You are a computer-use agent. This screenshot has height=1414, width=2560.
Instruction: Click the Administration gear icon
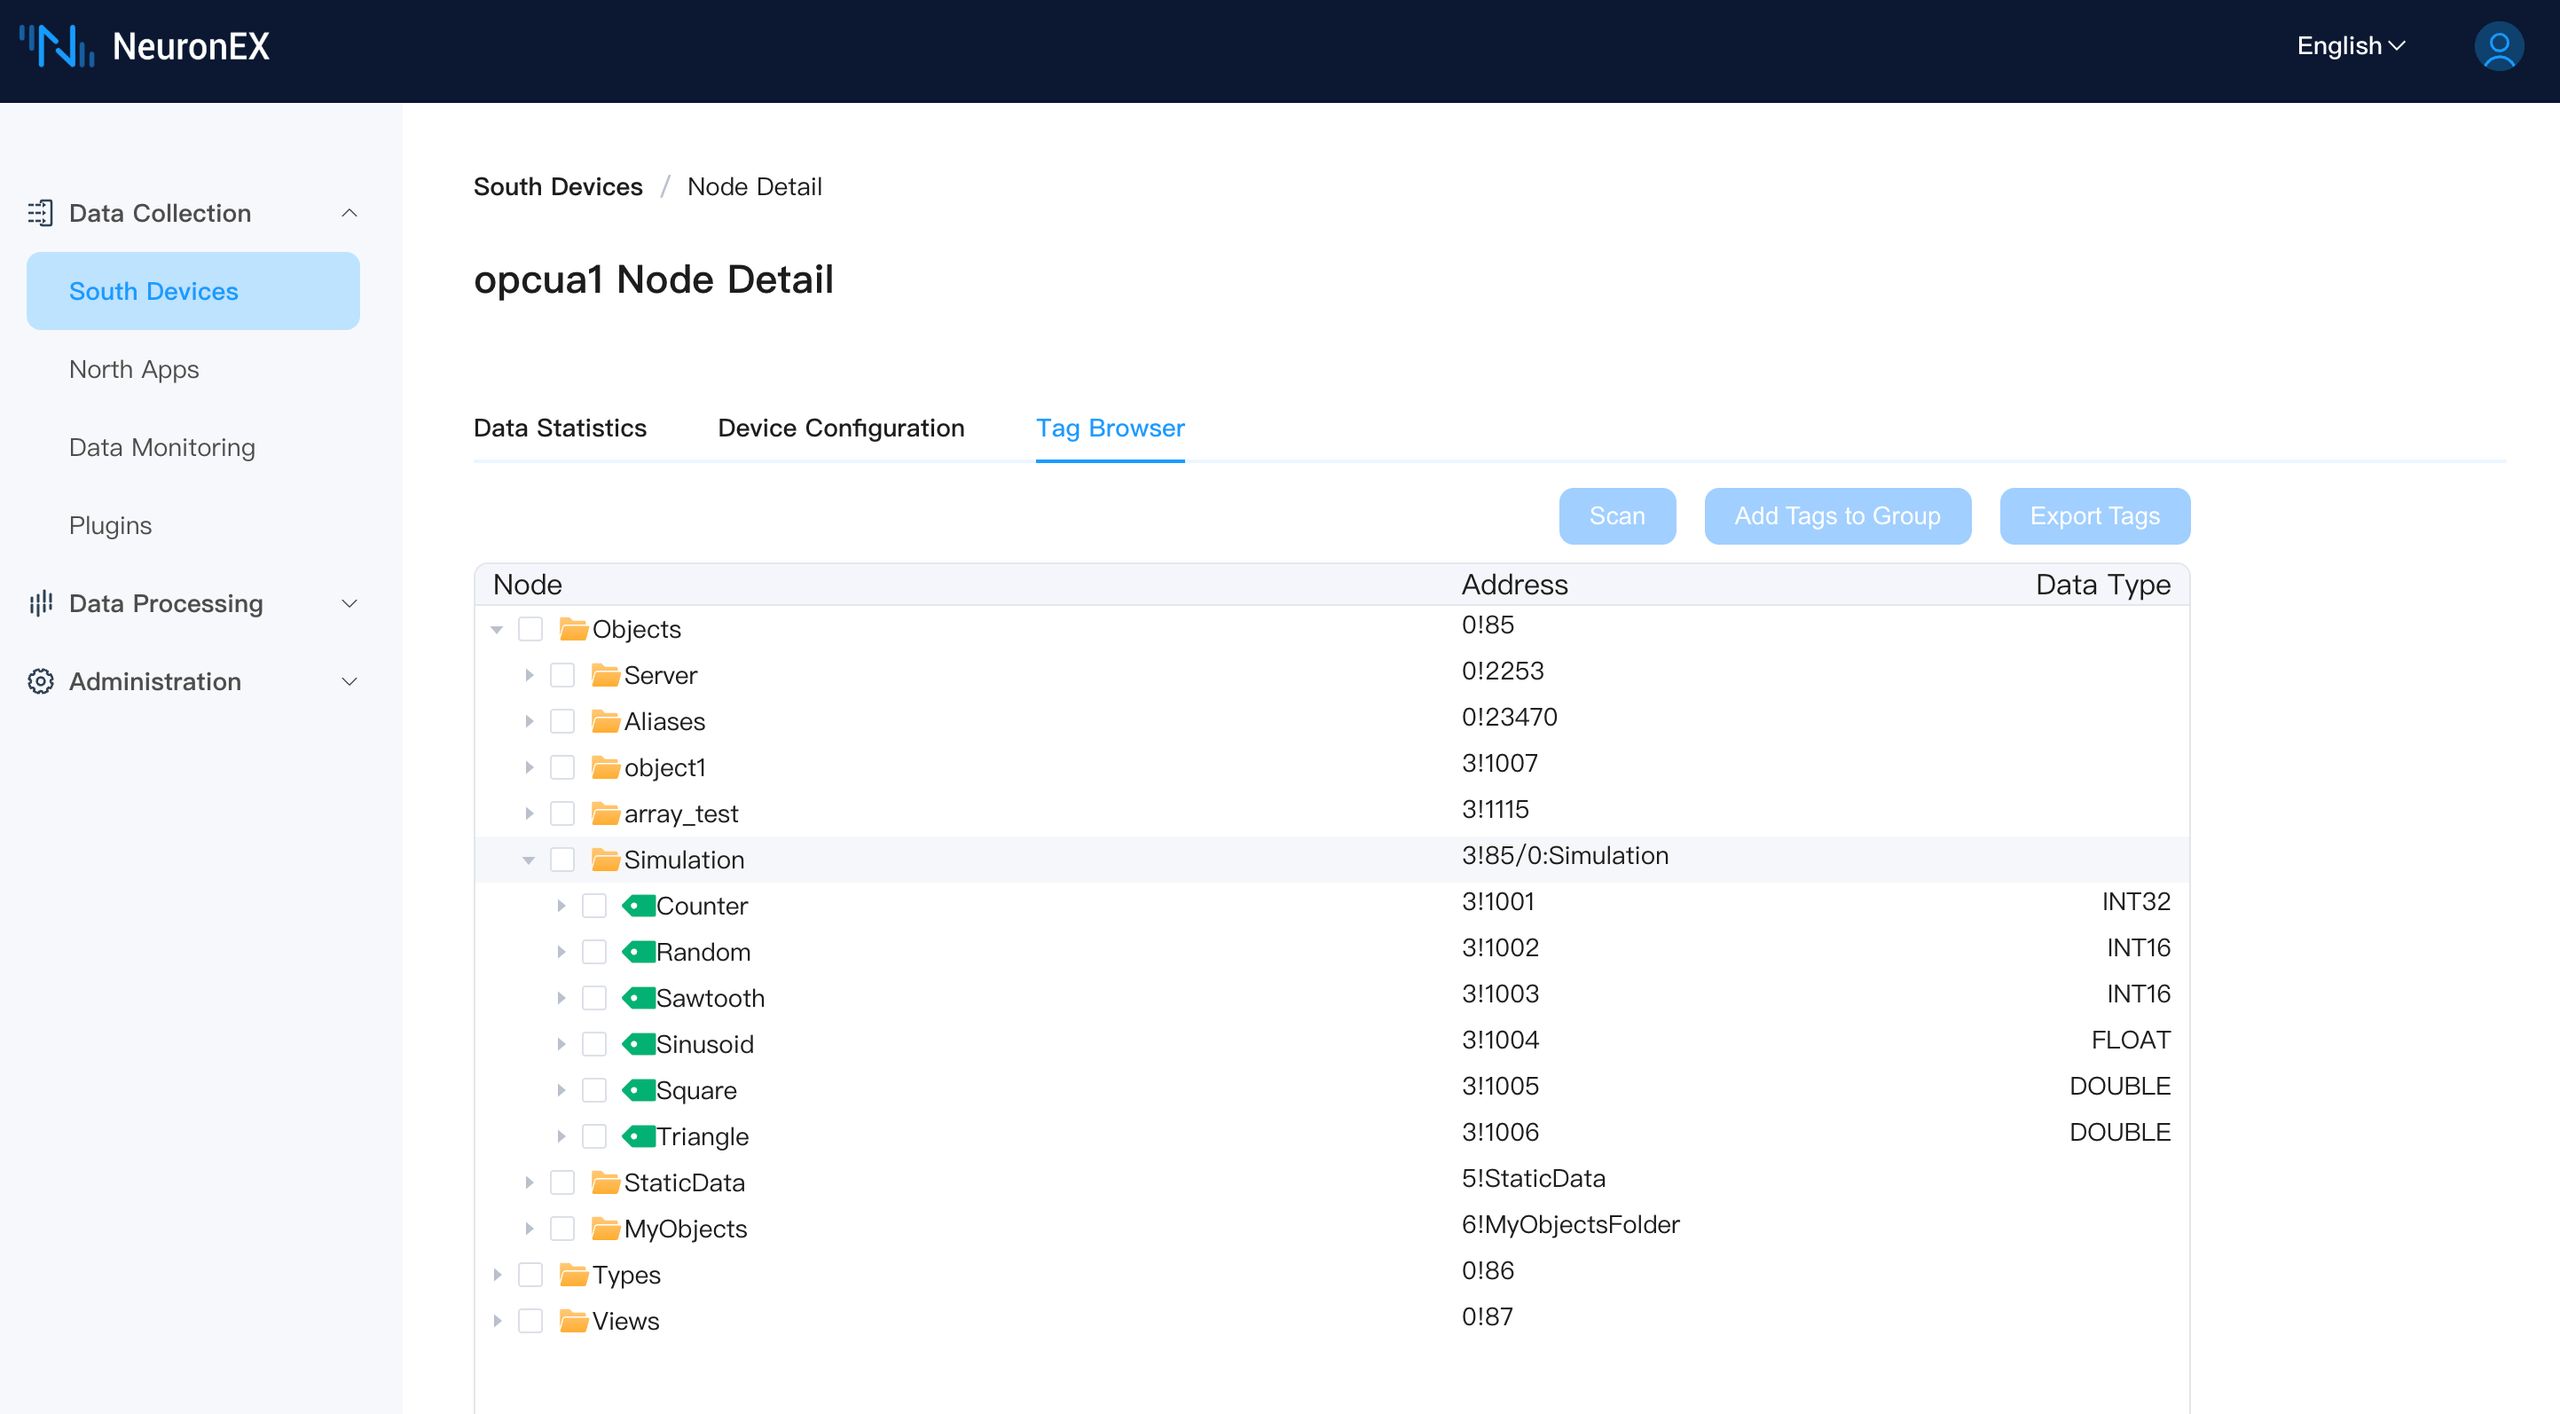(41, 681)
